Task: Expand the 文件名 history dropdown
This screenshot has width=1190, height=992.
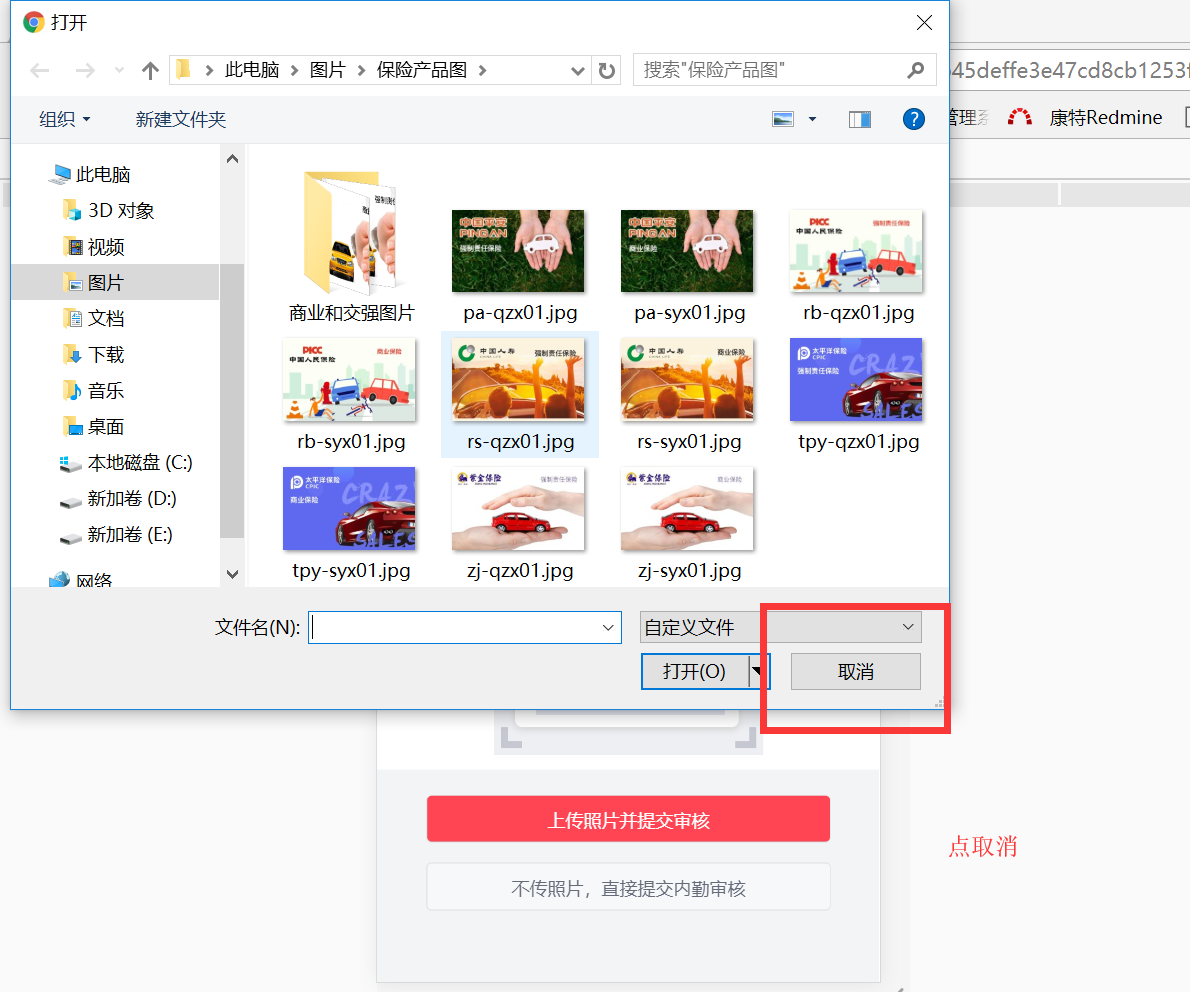Action: pos(608,628)
